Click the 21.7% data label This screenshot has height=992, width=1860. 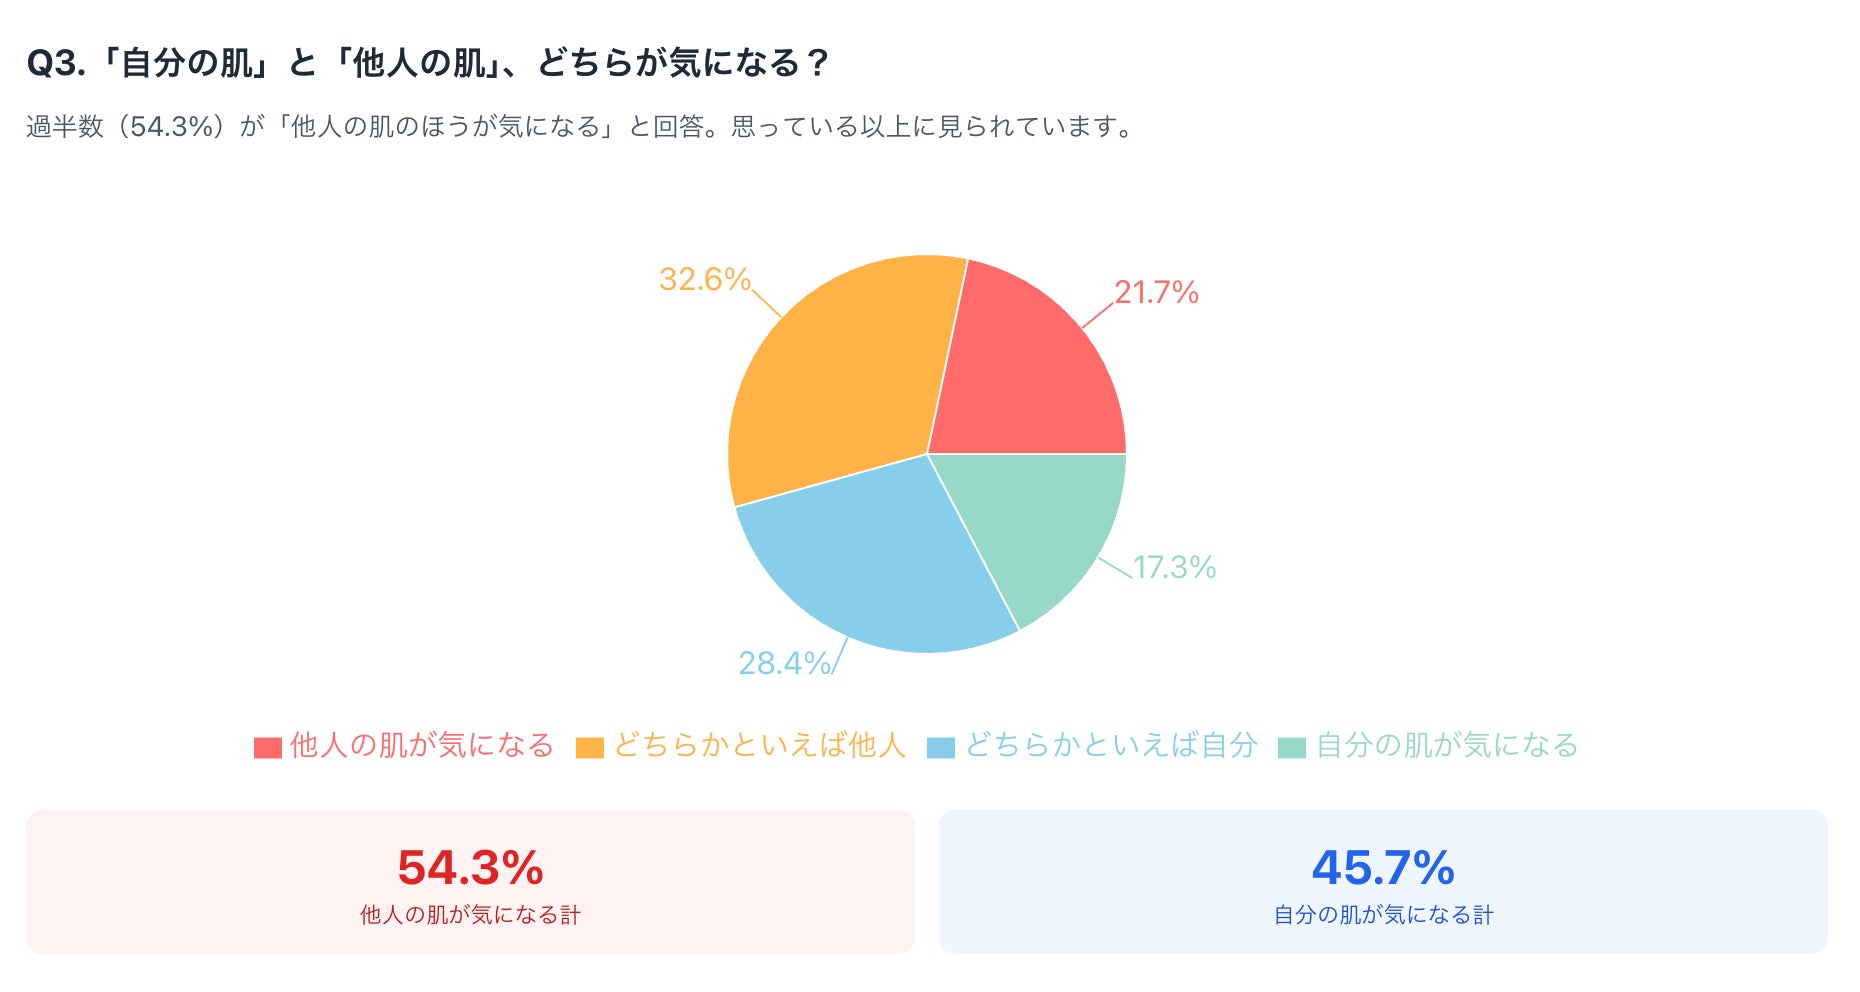coord(1156,292)
